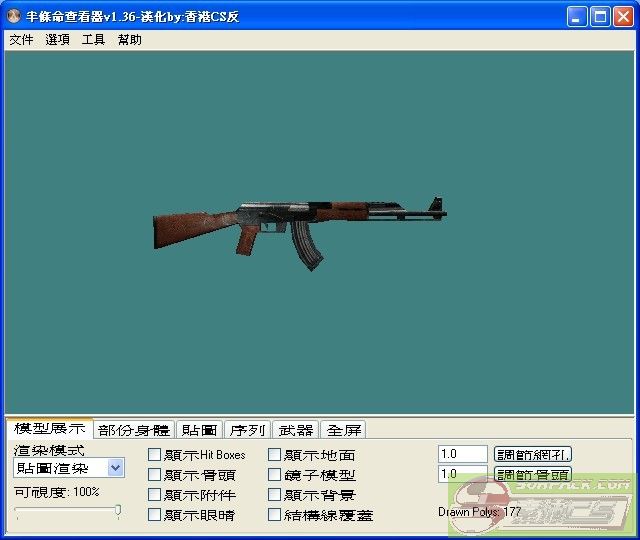
Task: Click the 可視度 opacity slider handle
Action: click(118, 510)
